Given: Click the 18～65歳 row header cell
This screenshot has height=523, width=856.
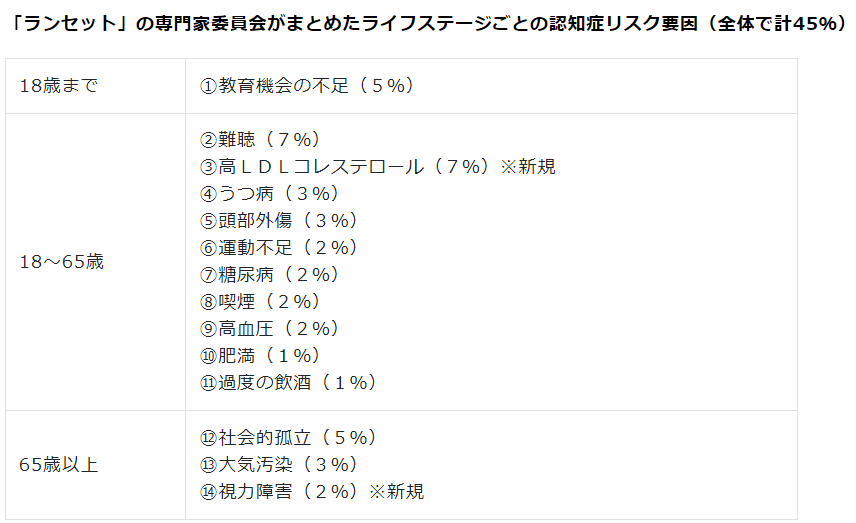Looking at the screenshot, I should [x=62, y=262].
